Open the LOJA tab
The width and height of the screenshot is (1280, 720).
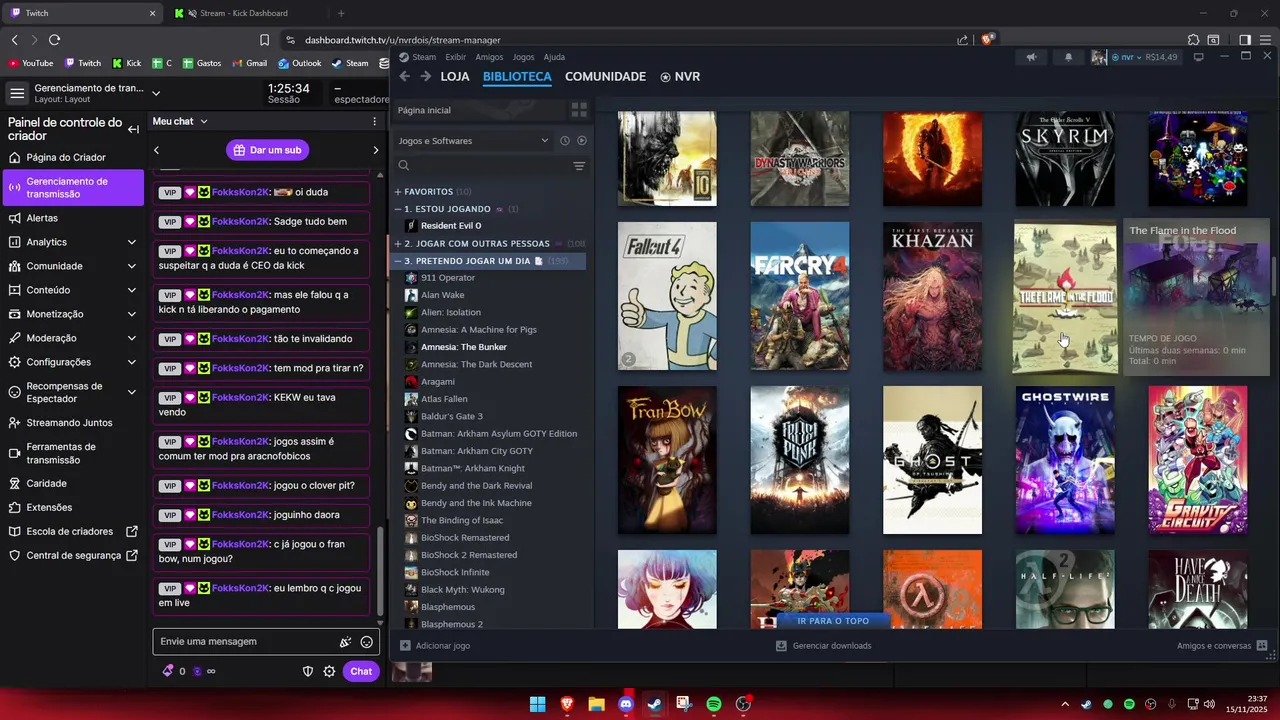(x=455, y=77)
